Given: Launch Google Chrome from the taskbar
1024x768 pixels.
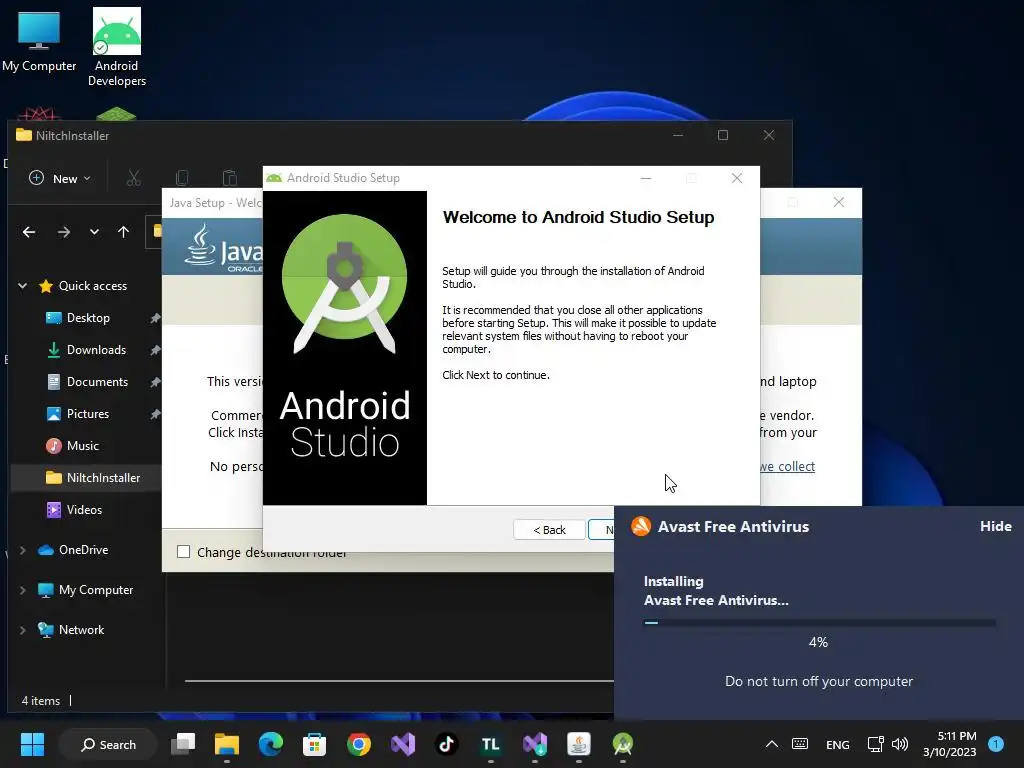Looking at the screenshot, I should click(x=359, y=744).
